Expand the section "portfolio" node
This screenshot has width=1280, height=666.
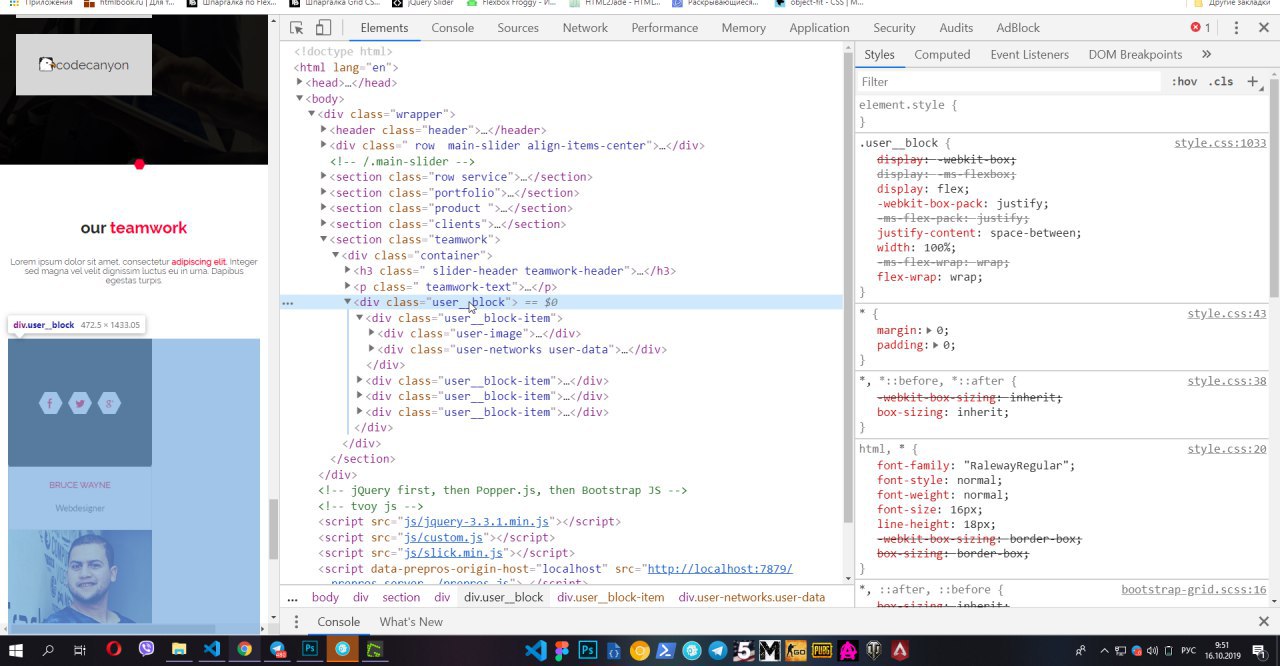324,193
